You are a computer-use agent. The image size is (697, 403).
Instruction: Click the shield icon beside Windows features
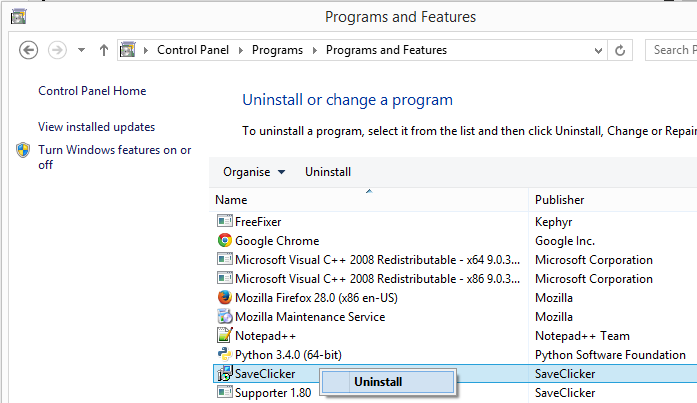coord(23,150)
